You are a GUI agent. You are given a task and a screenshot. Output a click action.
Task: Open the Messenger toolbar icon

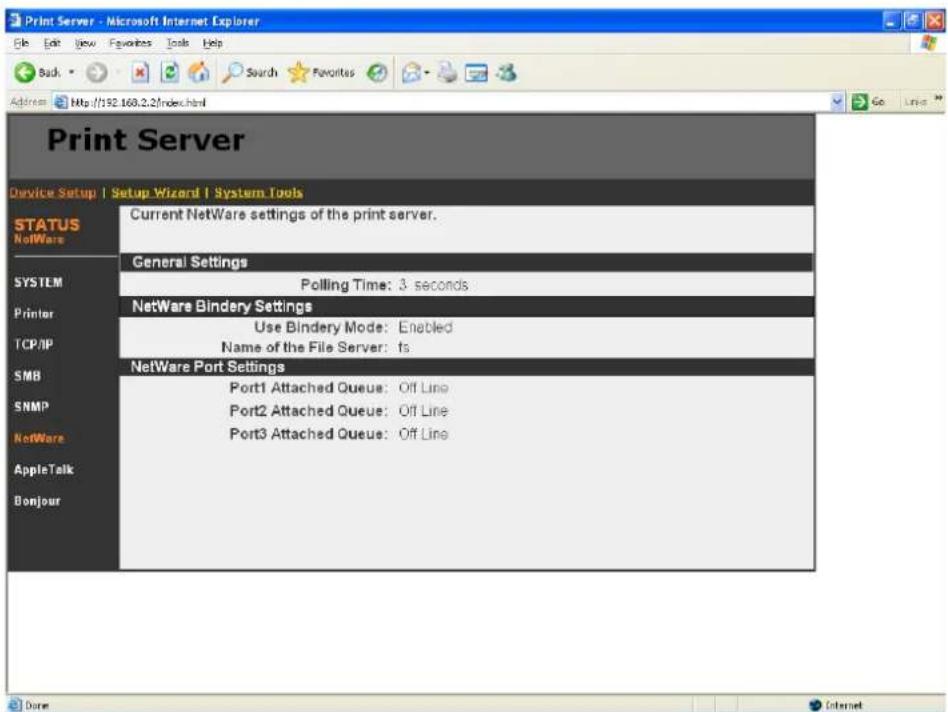pos(507,73)
